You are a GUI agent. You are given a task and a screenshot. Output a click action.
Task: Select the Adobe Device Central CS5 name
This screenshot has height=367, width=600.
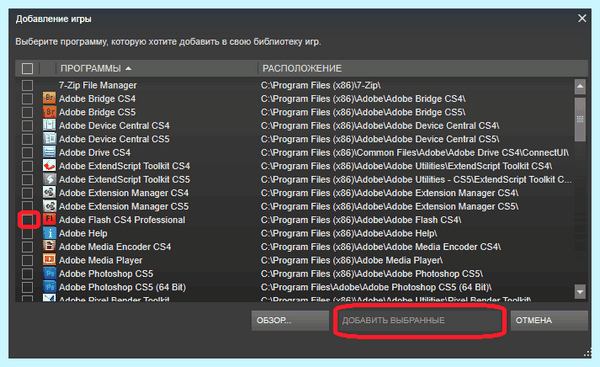[114, 139]
